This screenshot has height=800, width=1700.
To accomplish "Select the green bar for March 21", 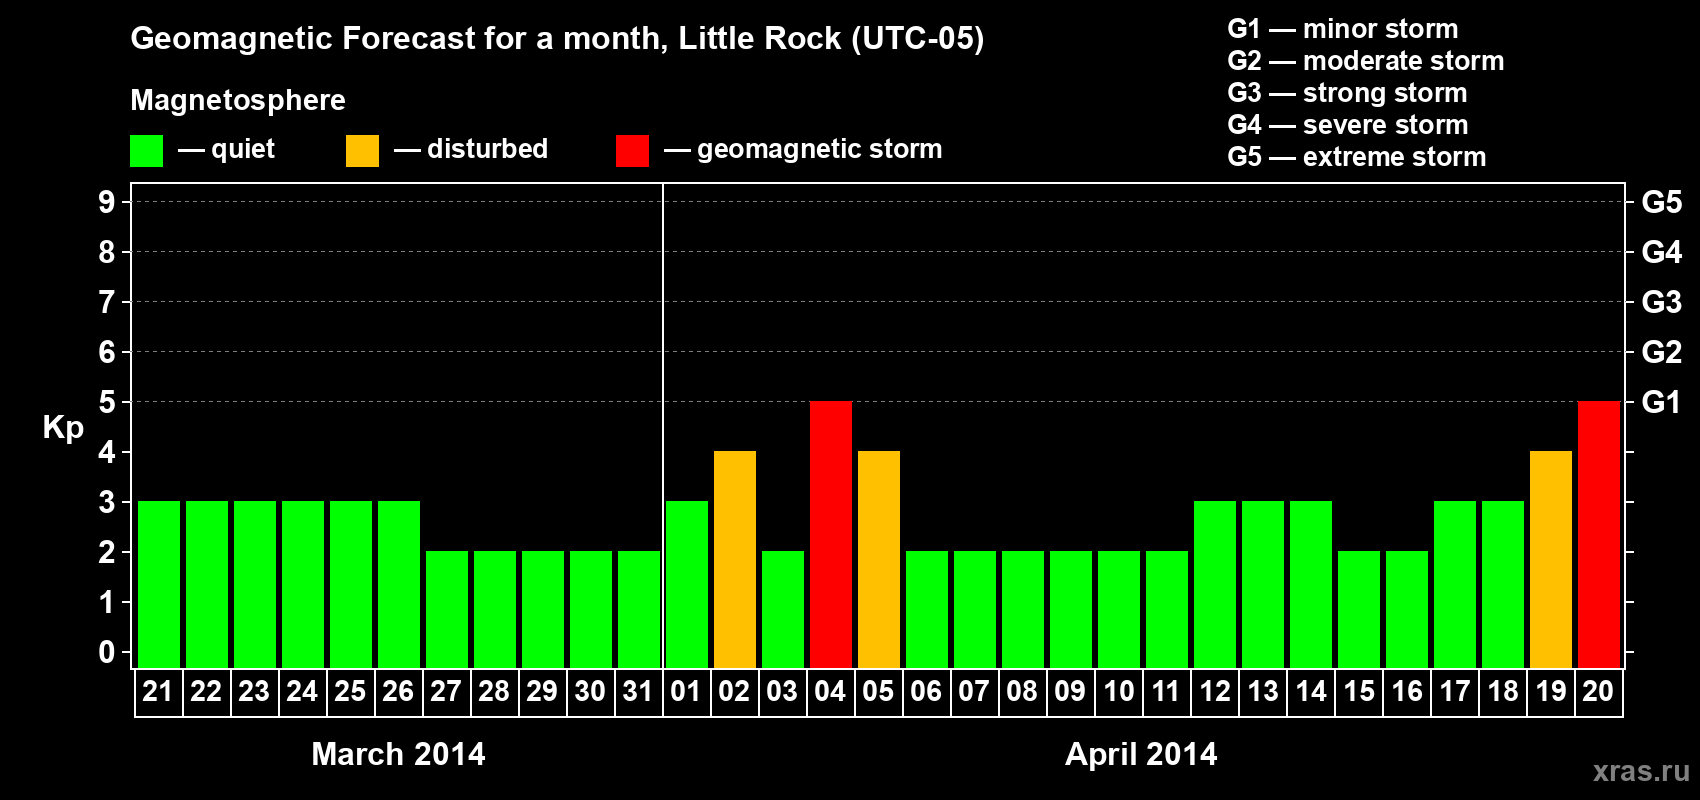I will [159, 584].
